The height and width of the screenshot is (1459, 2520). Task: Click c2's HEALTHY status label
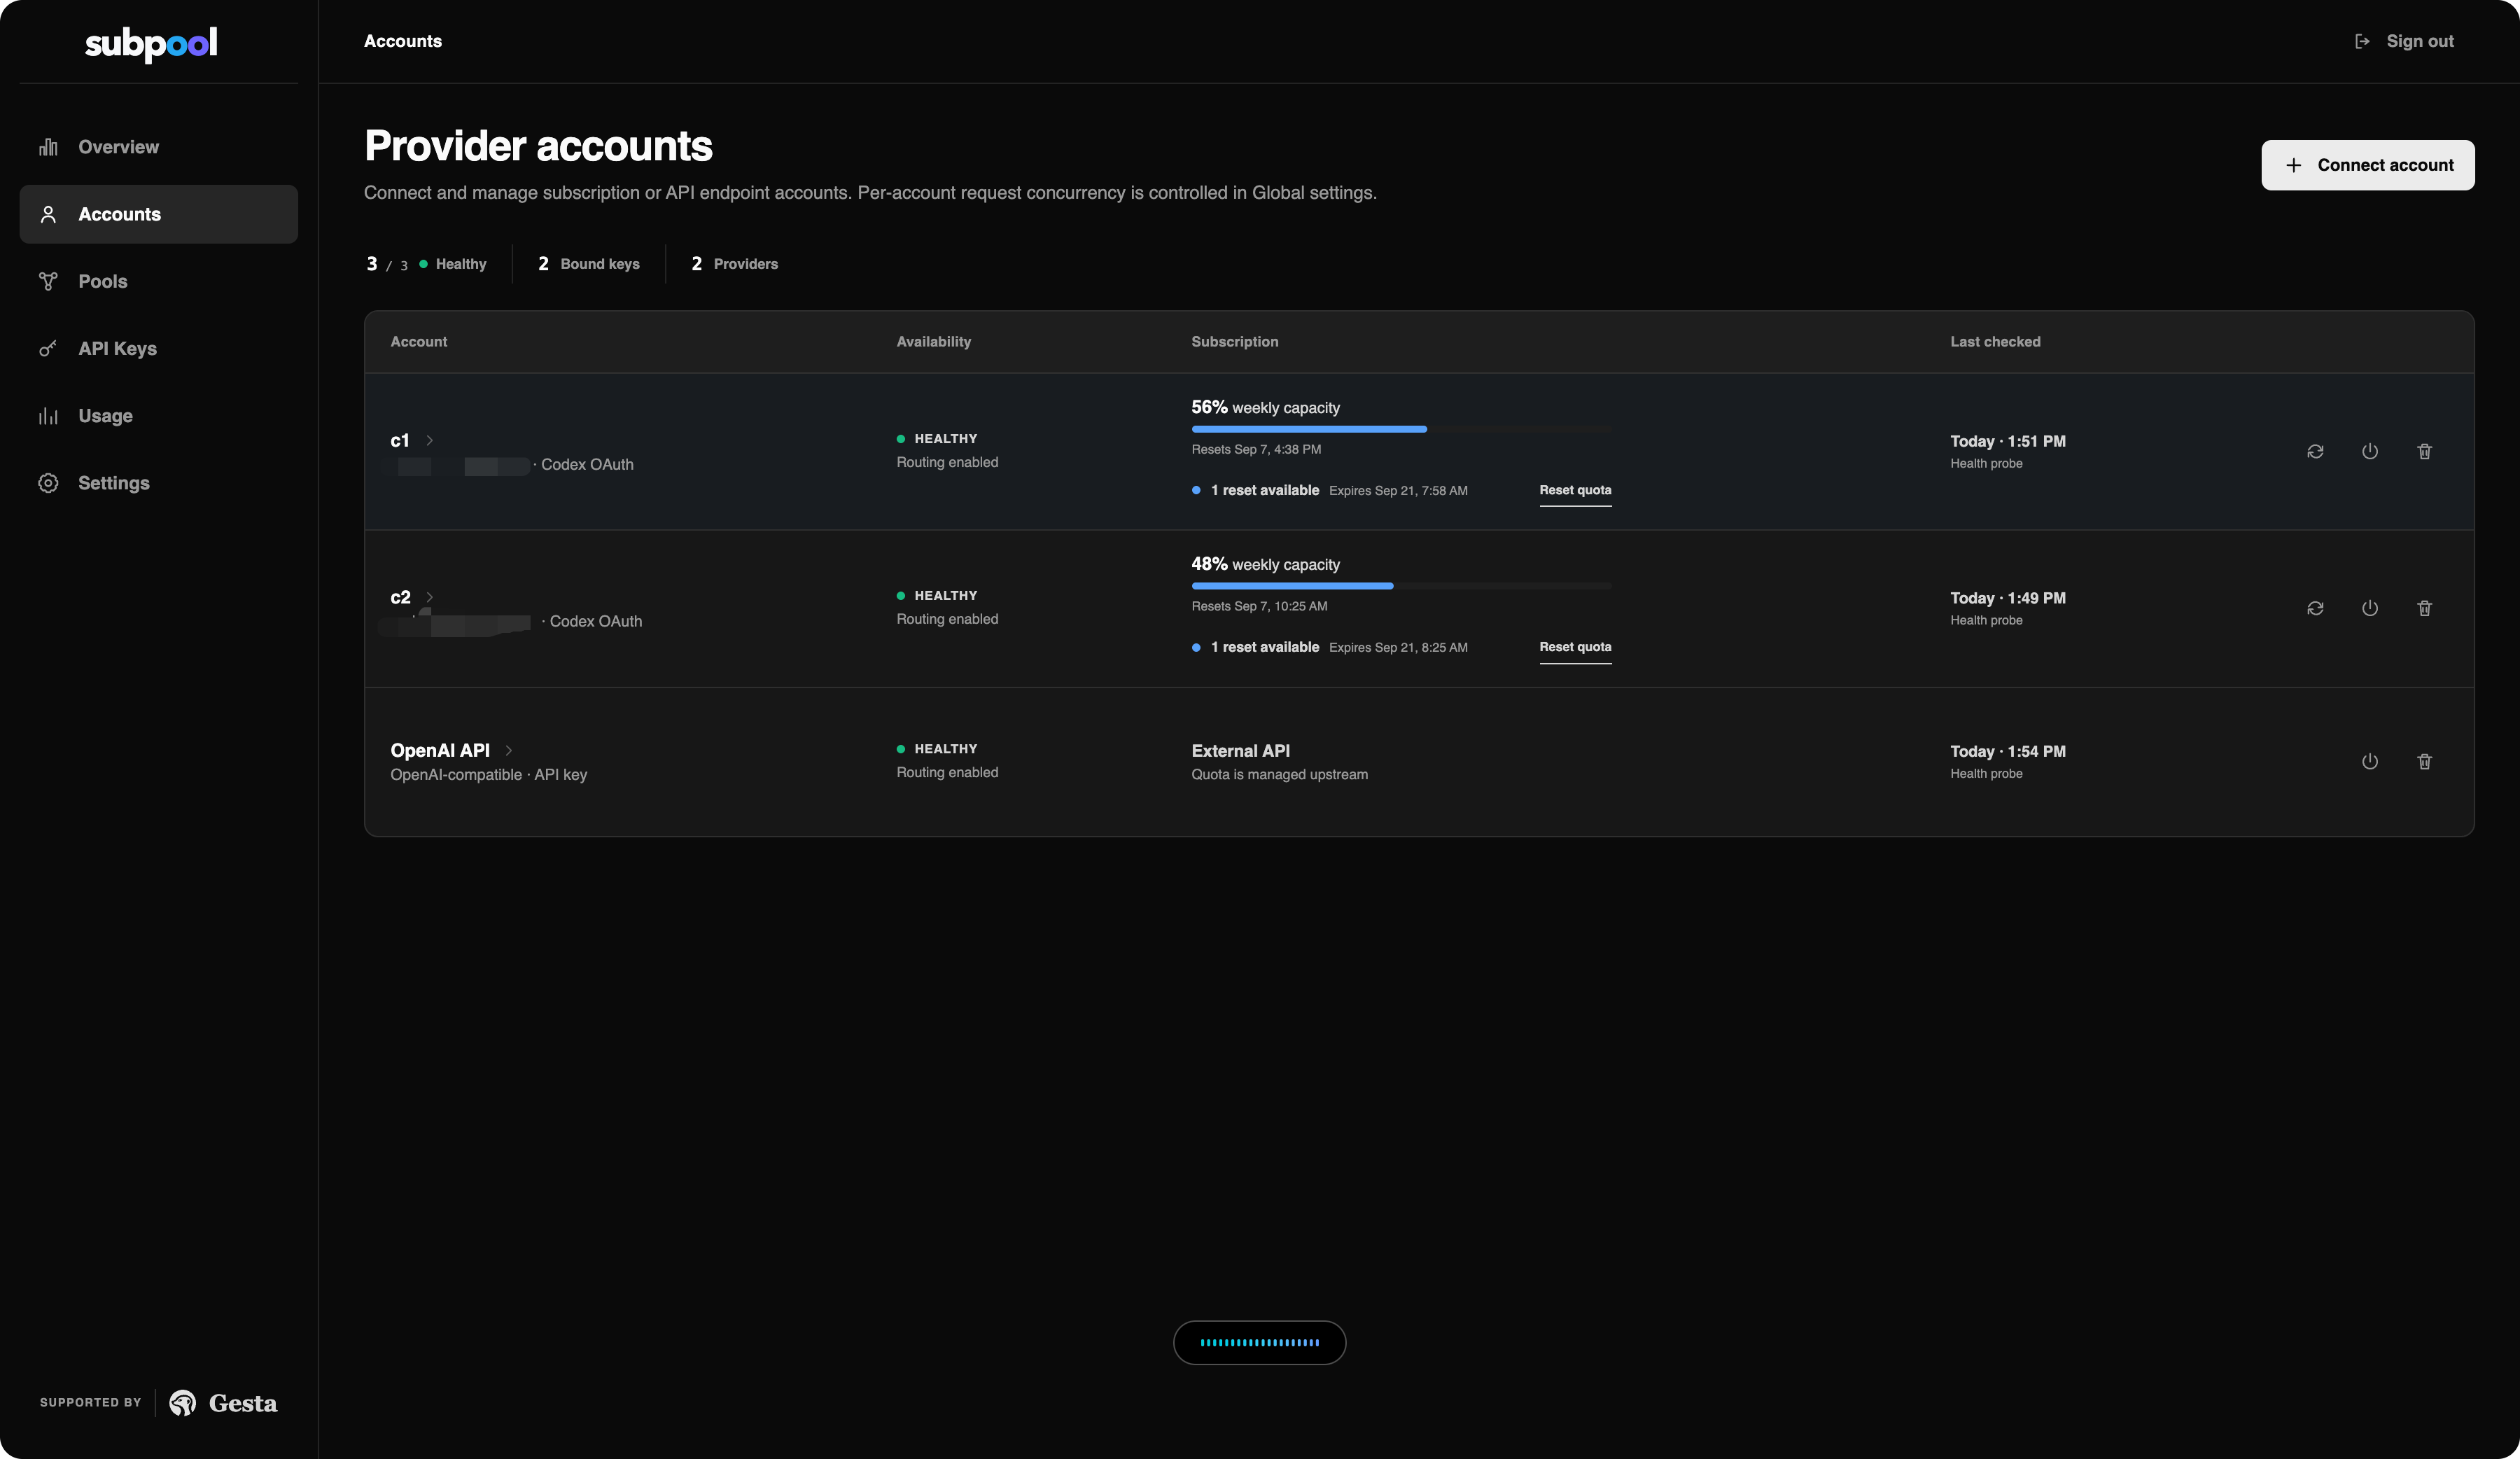pyautogui.click(x=946, y=596)
